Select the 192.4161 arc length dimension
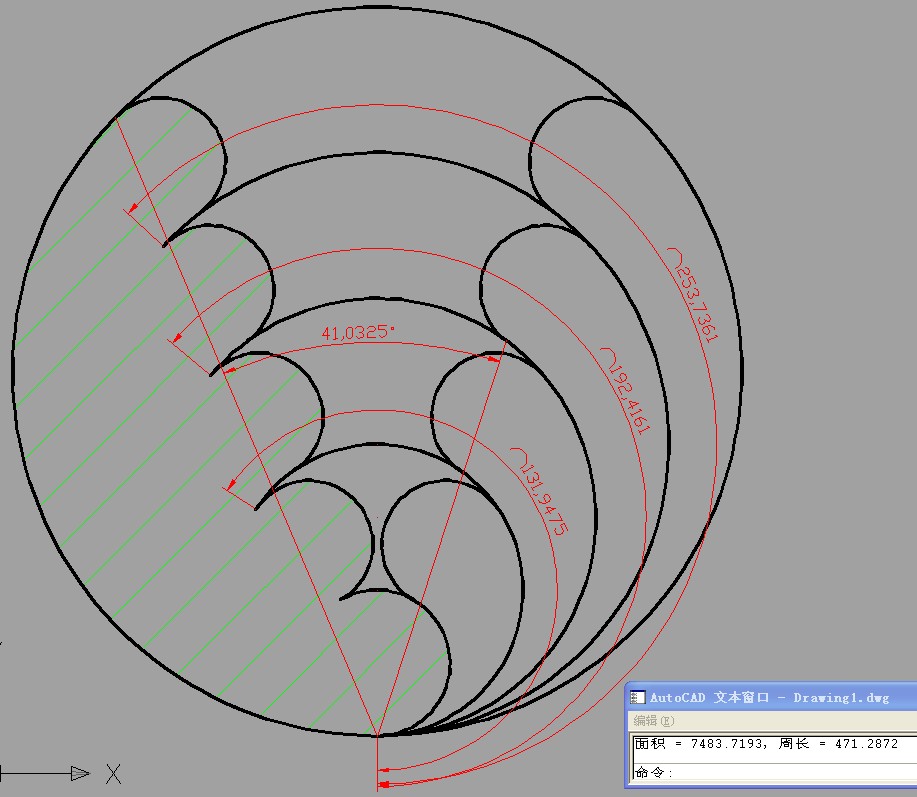 pos(626,391)
